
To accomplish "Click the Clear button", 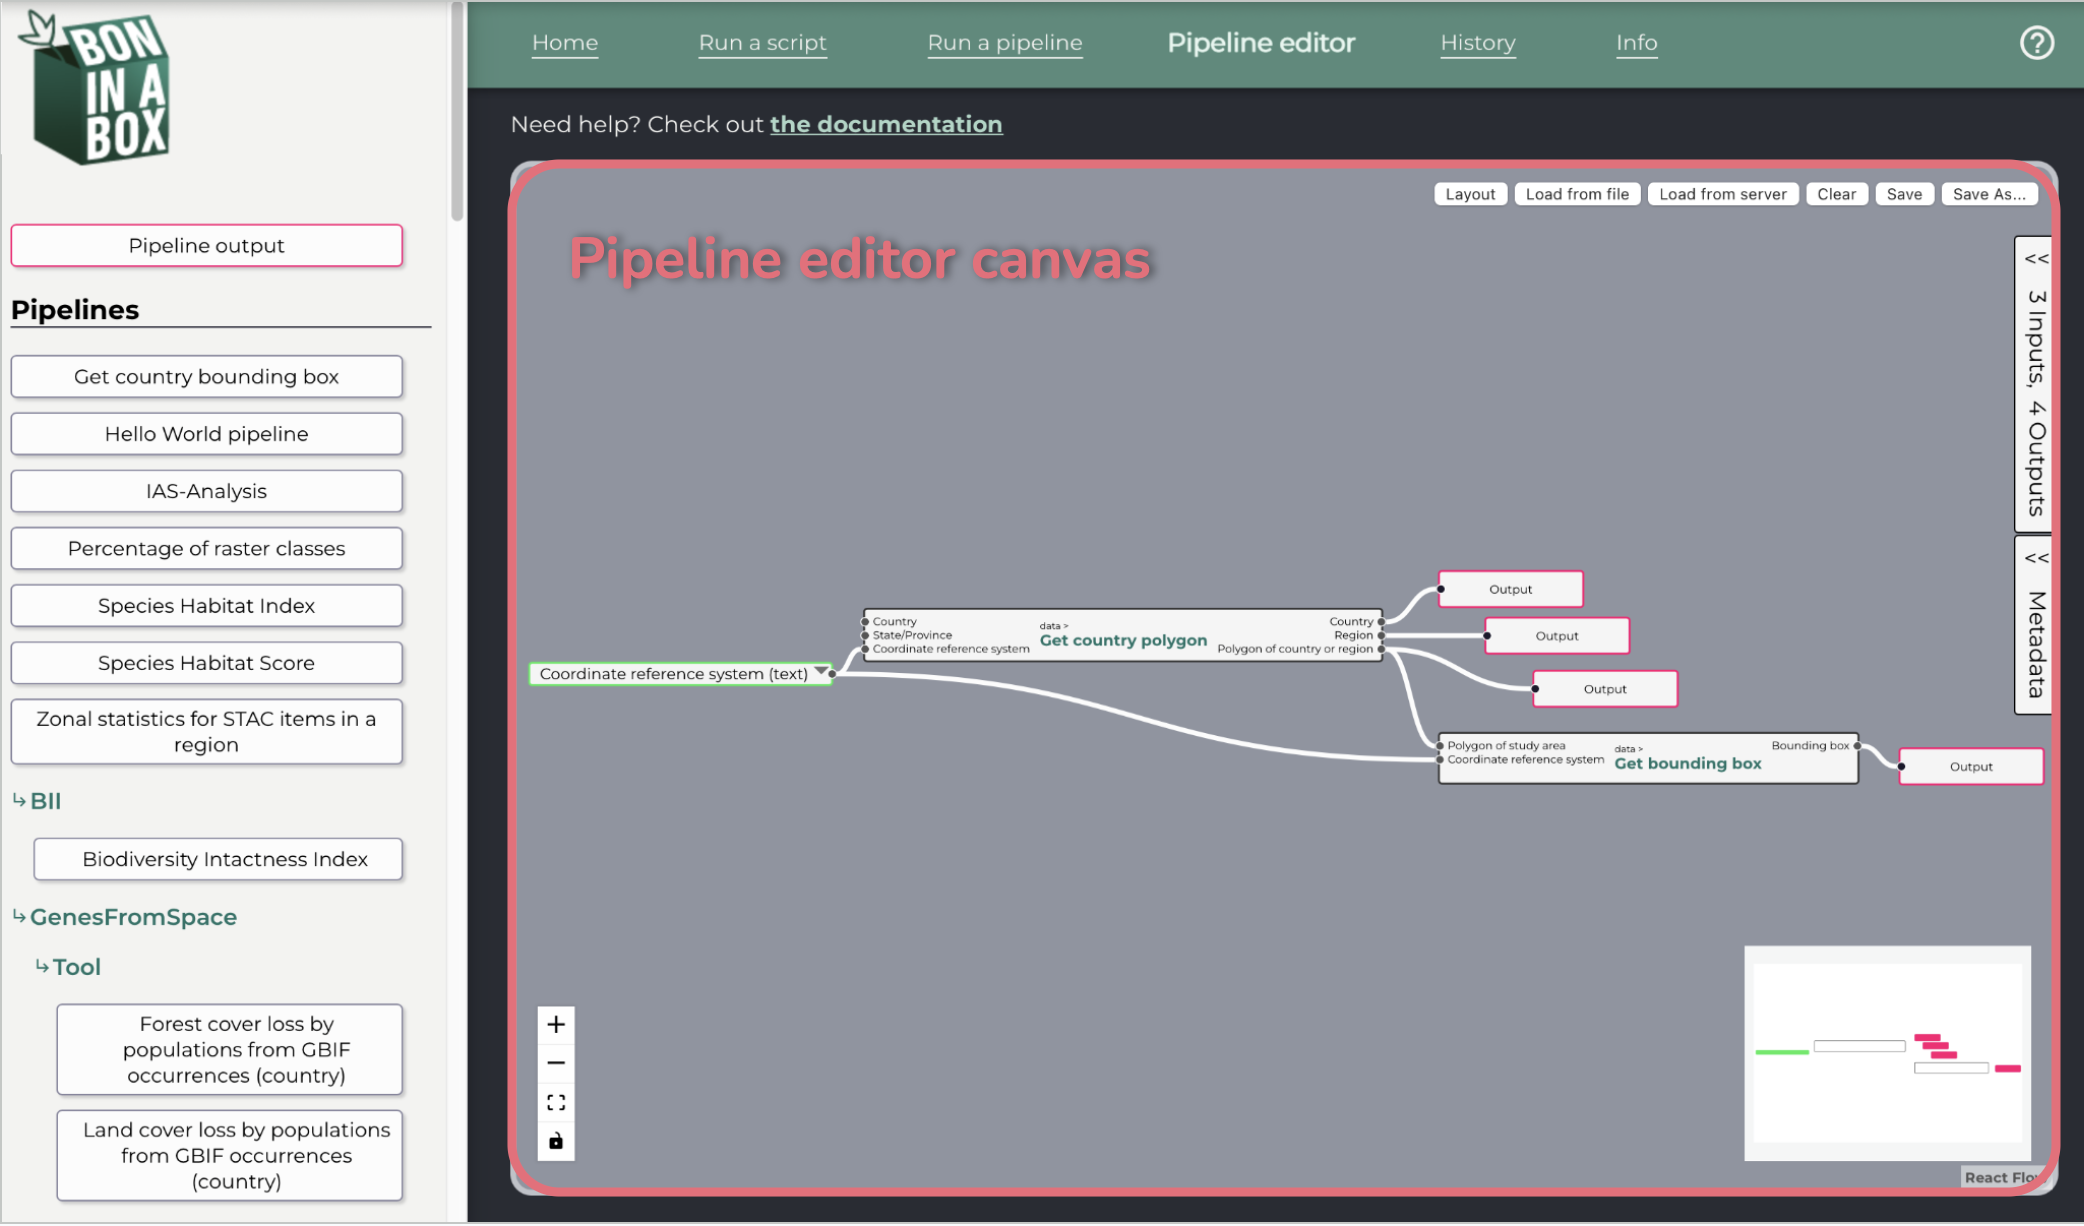I will click(x=1836, y=194).
